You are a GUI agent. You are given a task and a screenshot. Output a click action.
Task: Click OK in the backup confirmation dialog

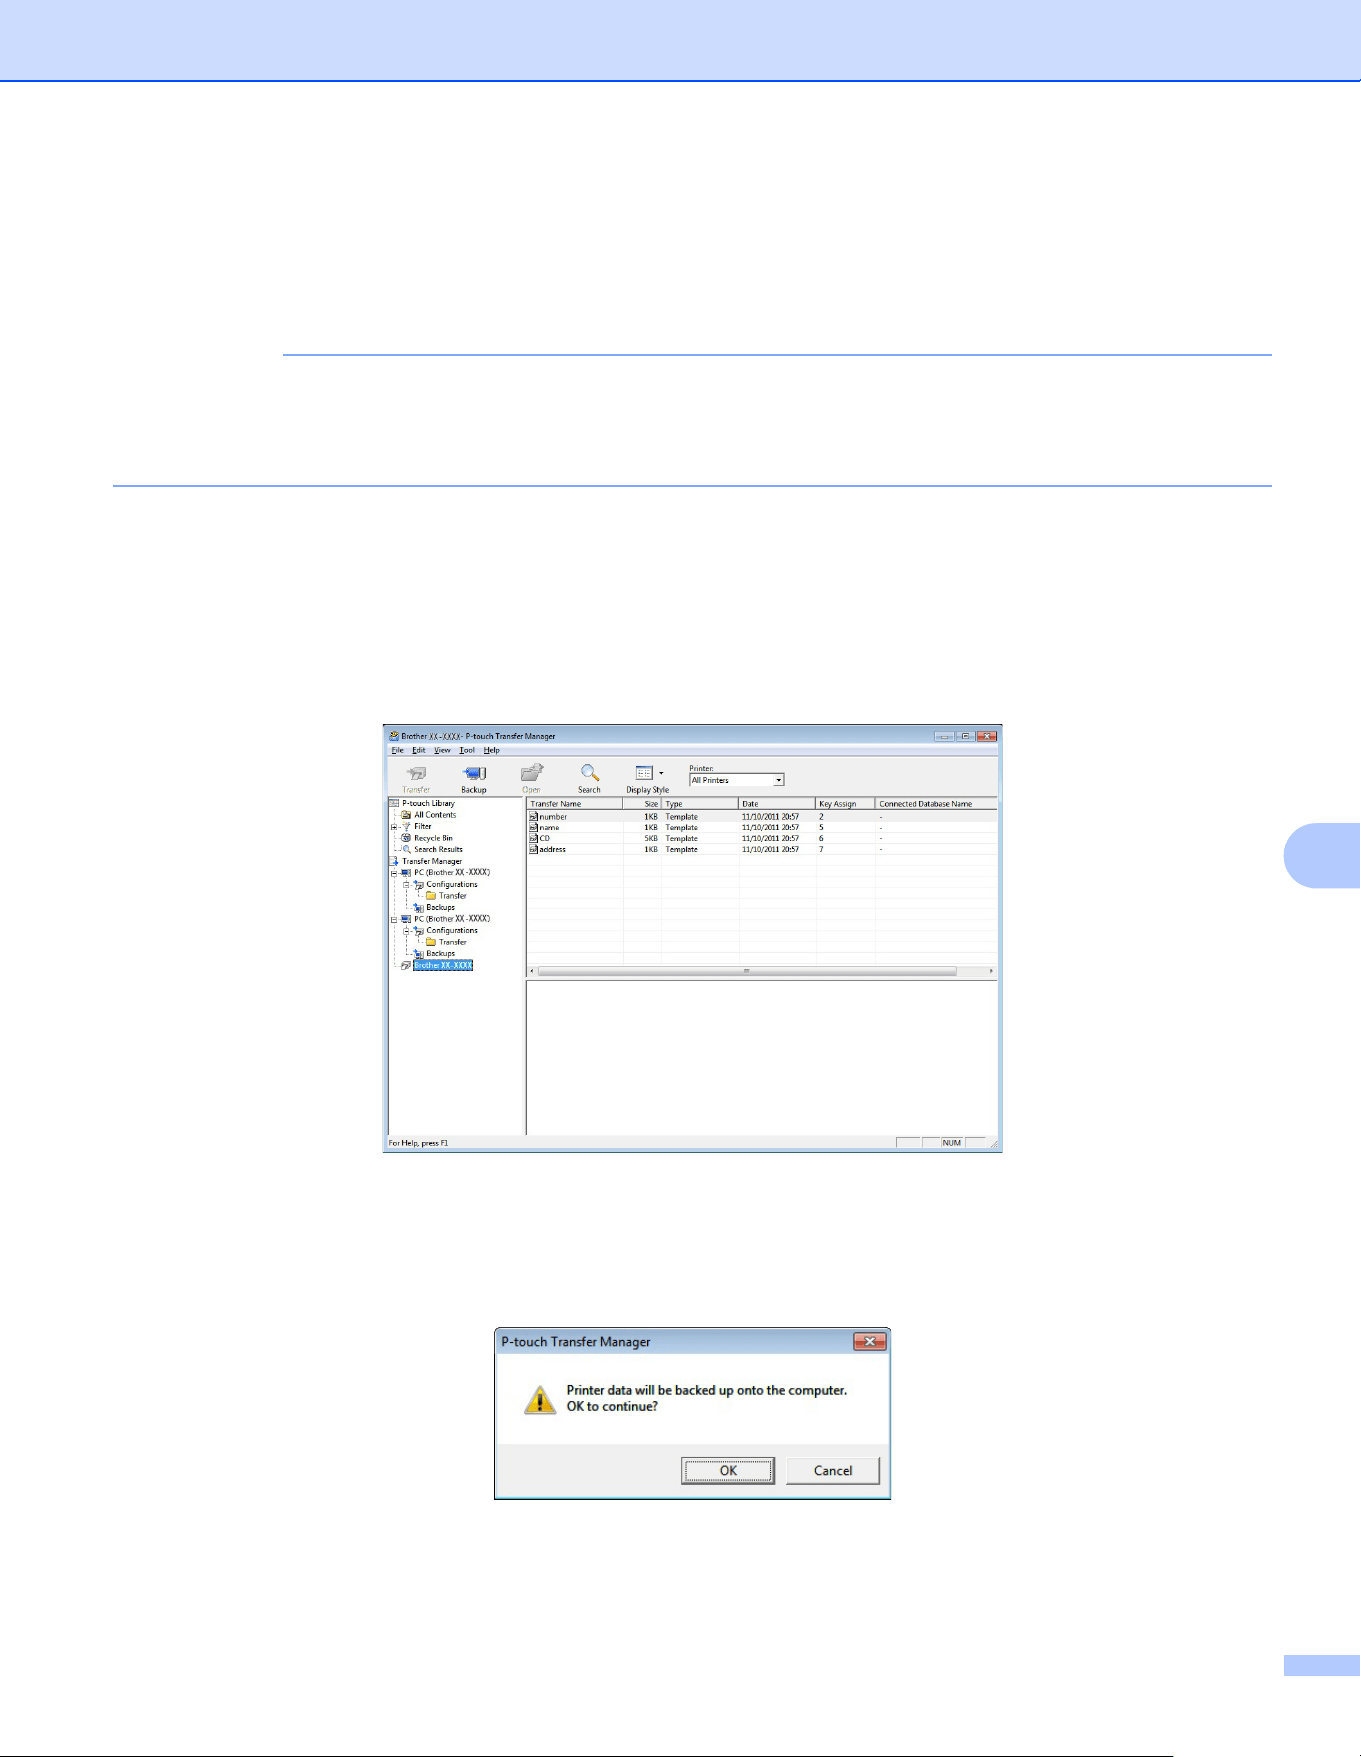click(728, 1470)
